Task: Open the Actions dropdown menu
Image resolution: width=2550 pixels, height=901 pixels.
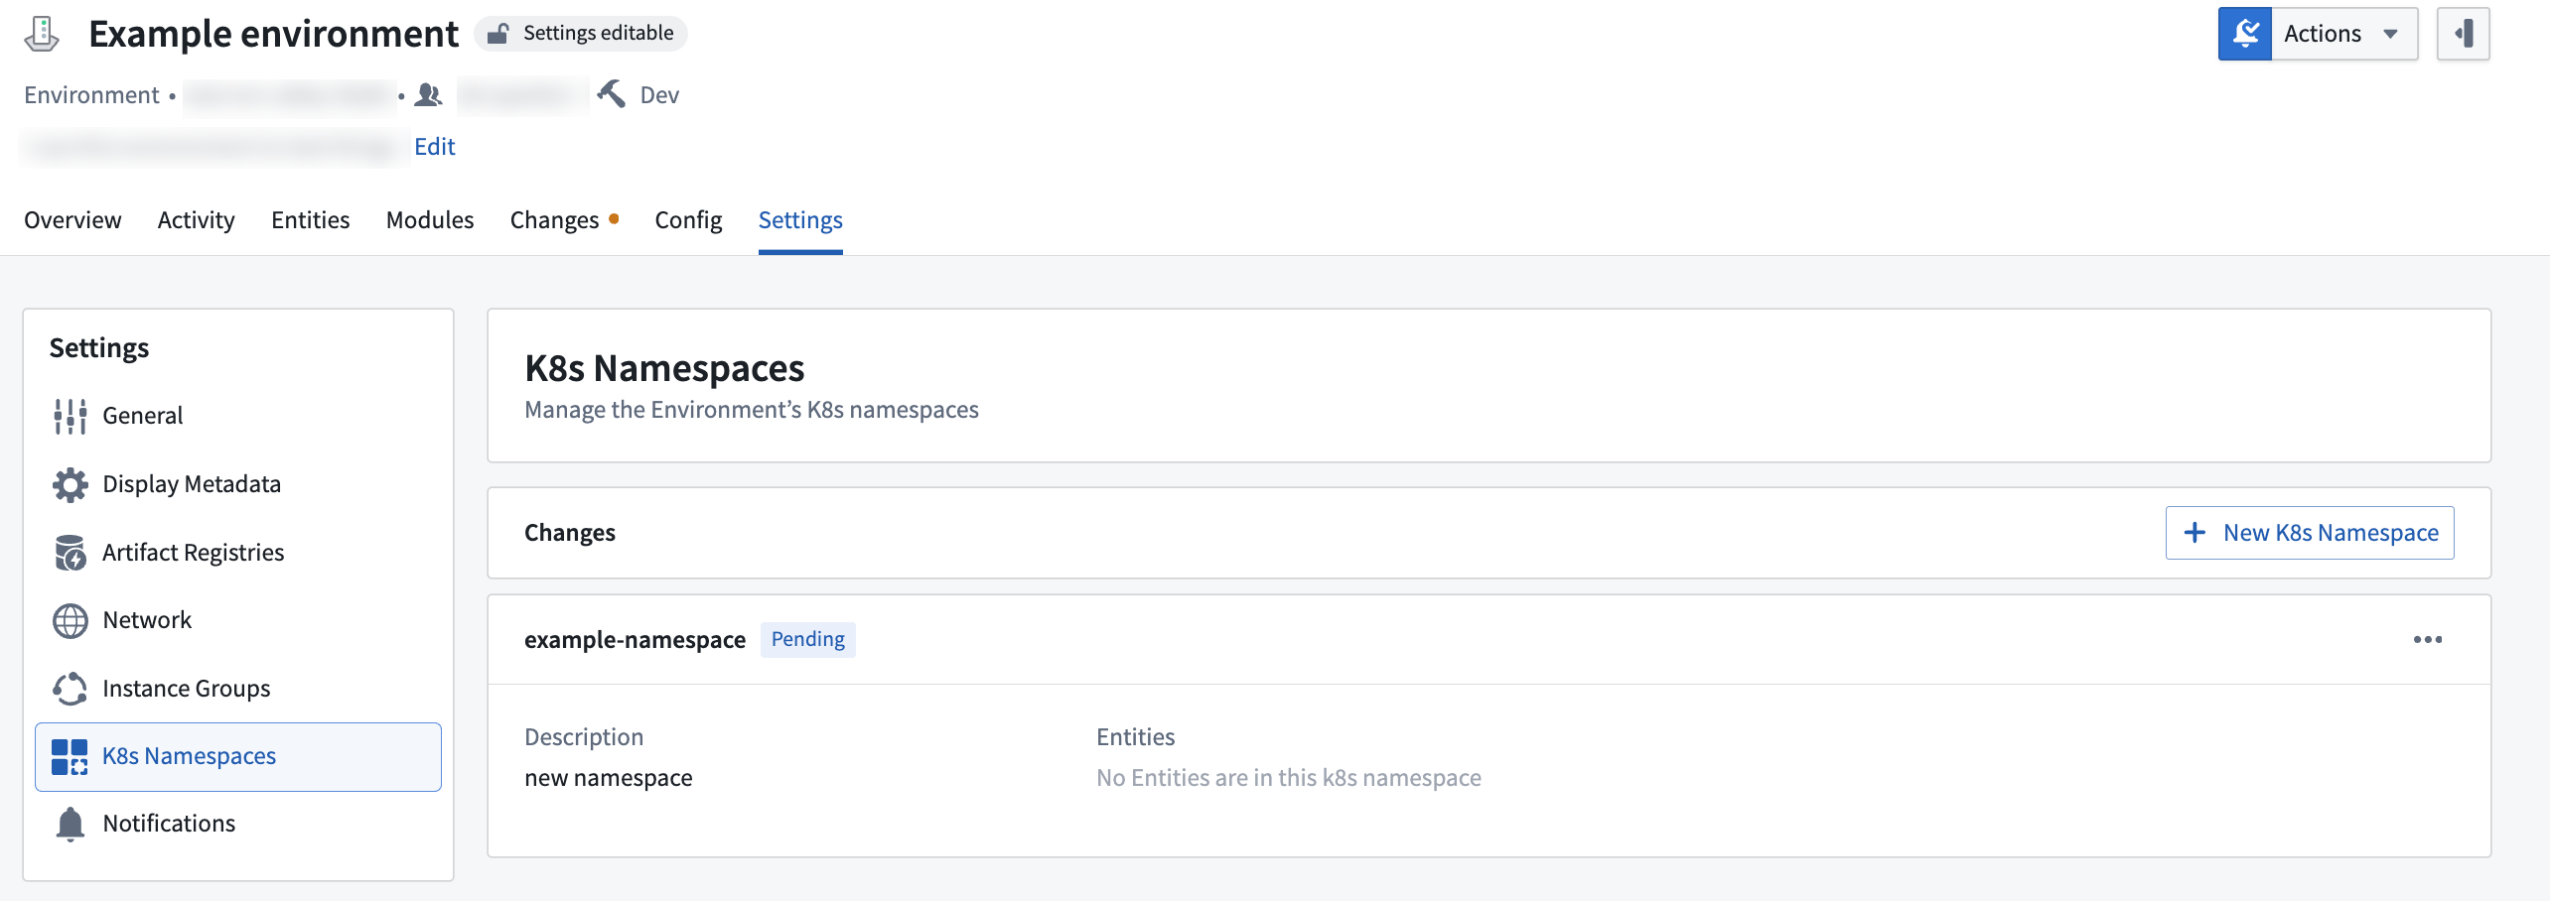Action: click(x=2343, y=33)
